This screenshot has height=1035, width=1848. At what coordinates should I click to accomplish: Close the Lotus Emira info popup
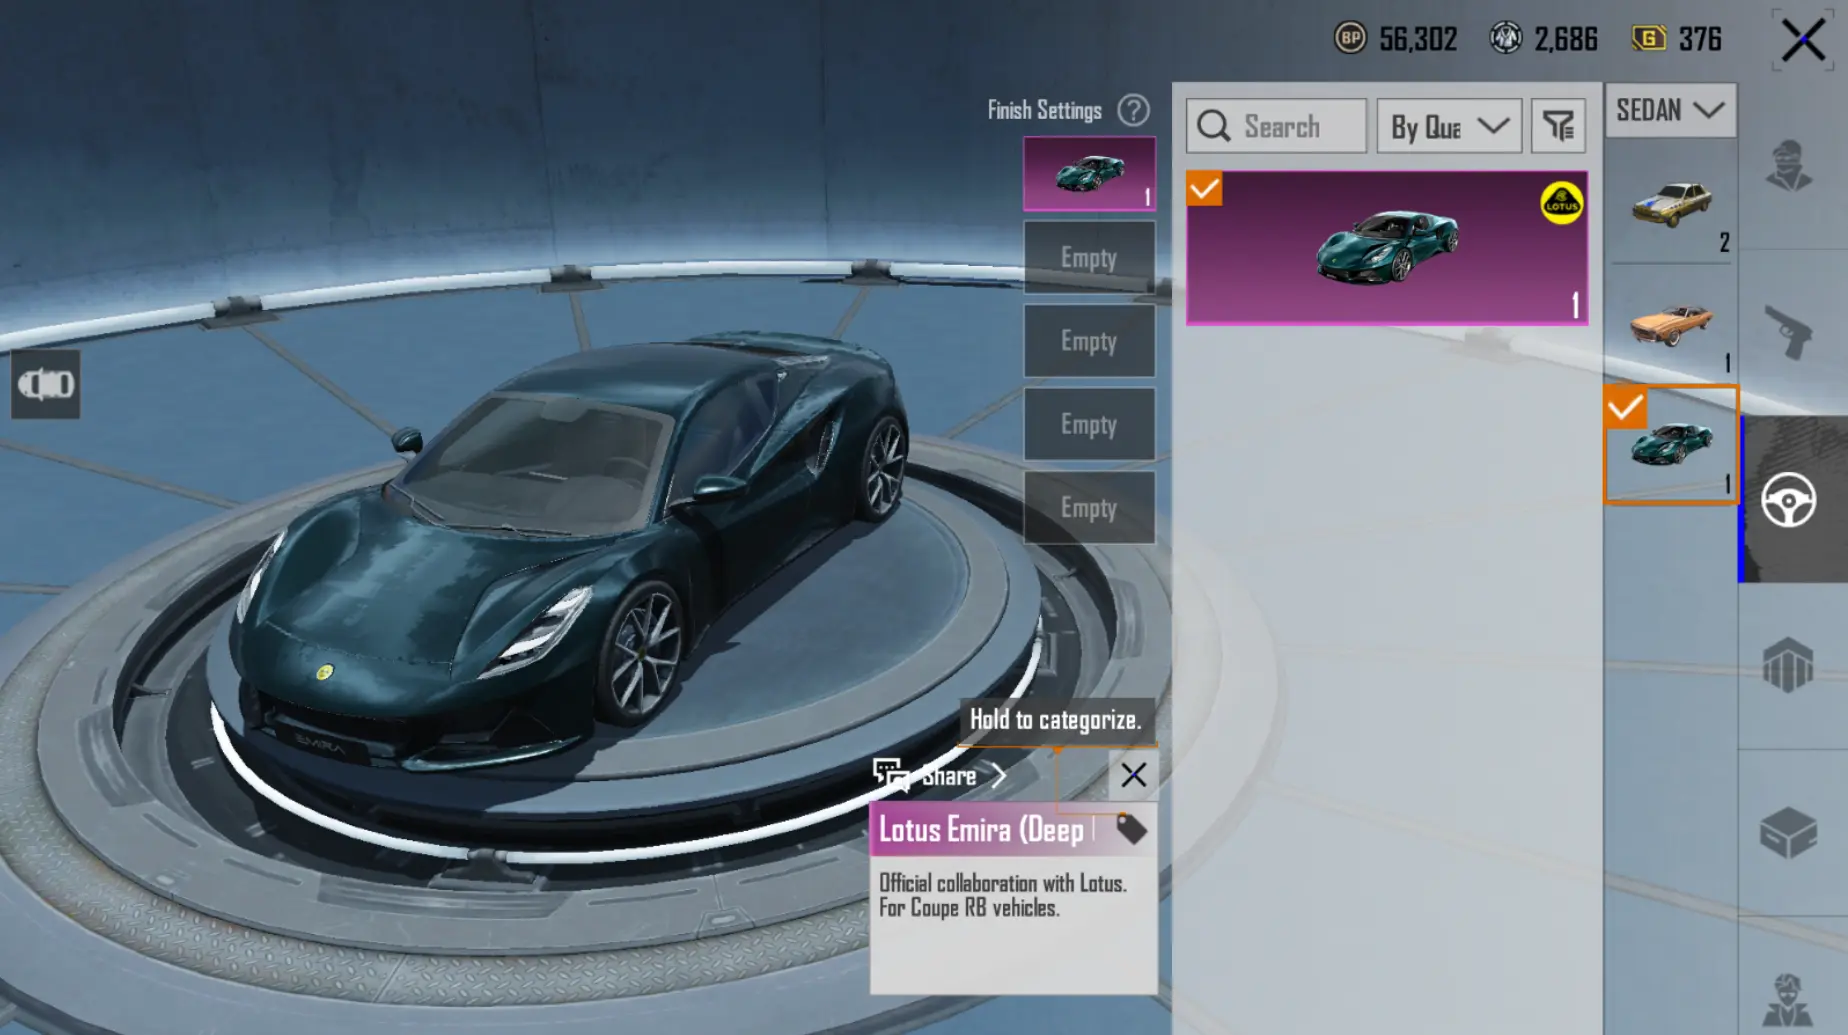tap(1133, 775)
